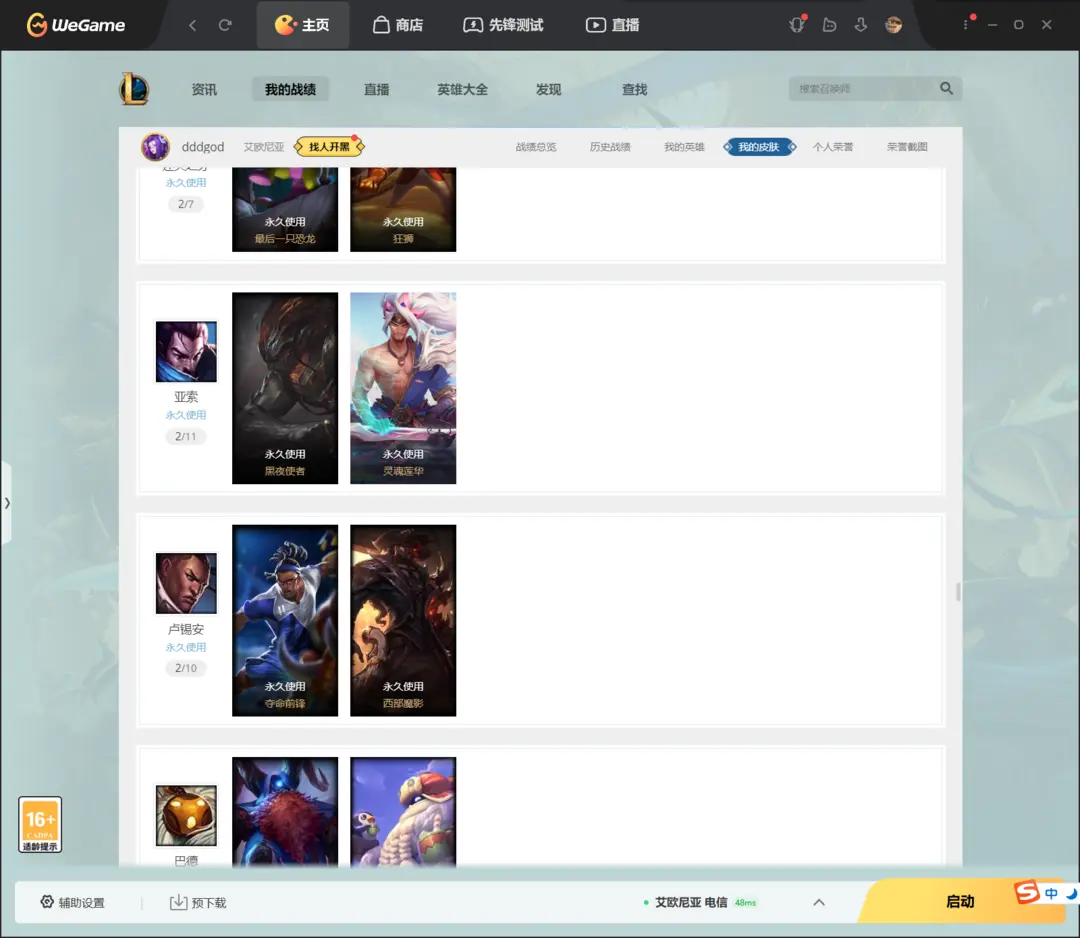This screenshot has height=938, width=1080.
Task: Switch to the 战绩总览 tab
Action: (536, 147)
